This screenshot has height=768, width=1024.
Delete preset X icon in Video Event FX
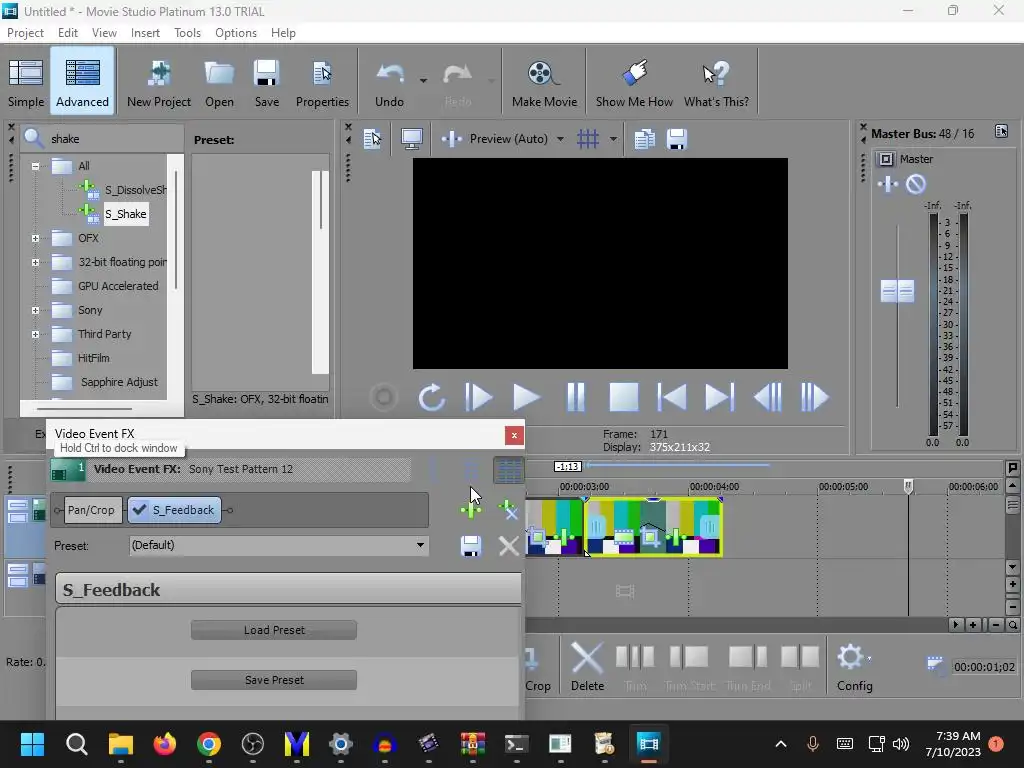(x=508, y=545)
